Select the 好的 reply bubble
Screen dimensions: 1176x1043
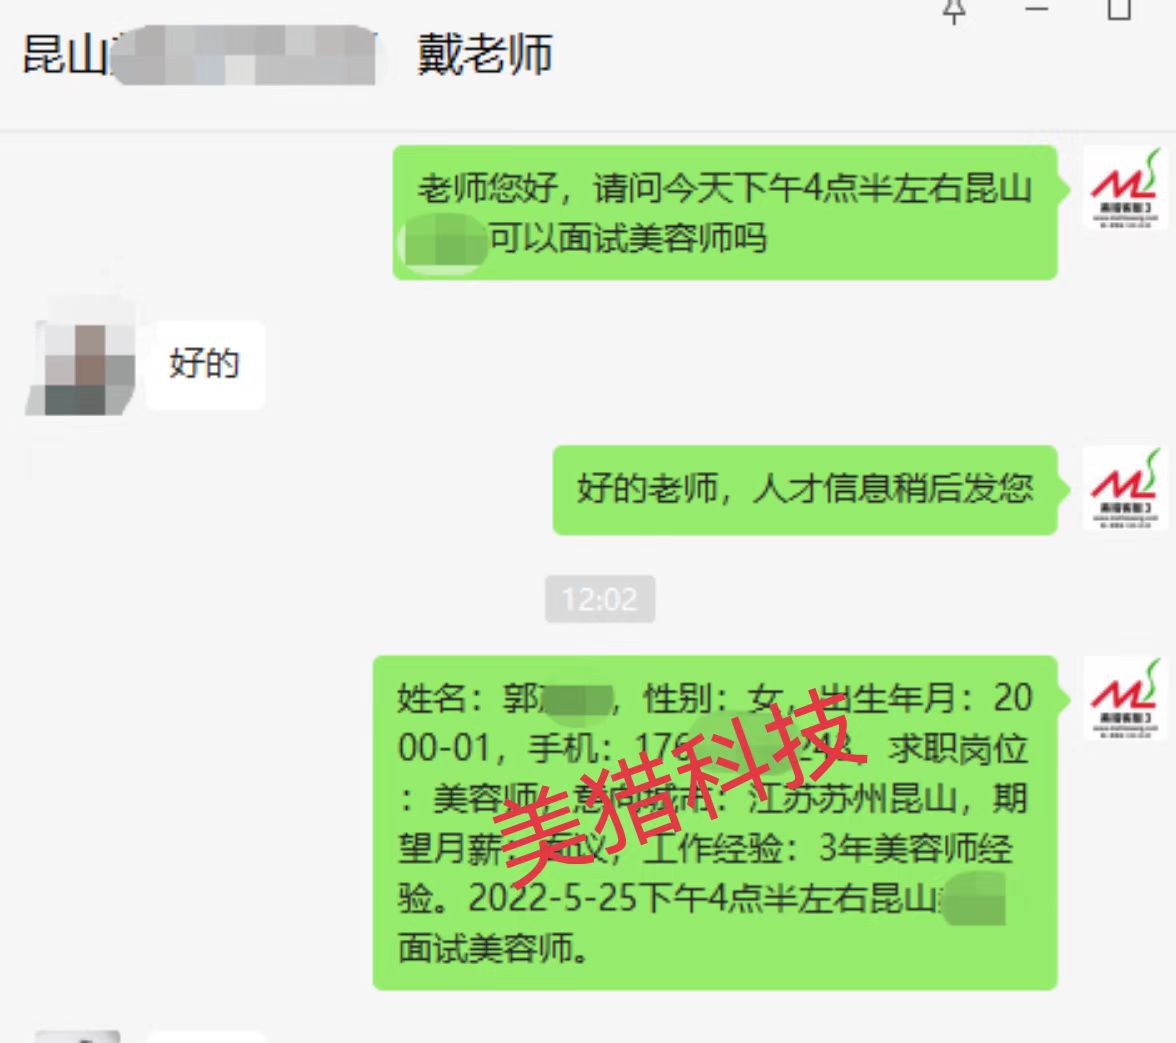pos(205,365)
